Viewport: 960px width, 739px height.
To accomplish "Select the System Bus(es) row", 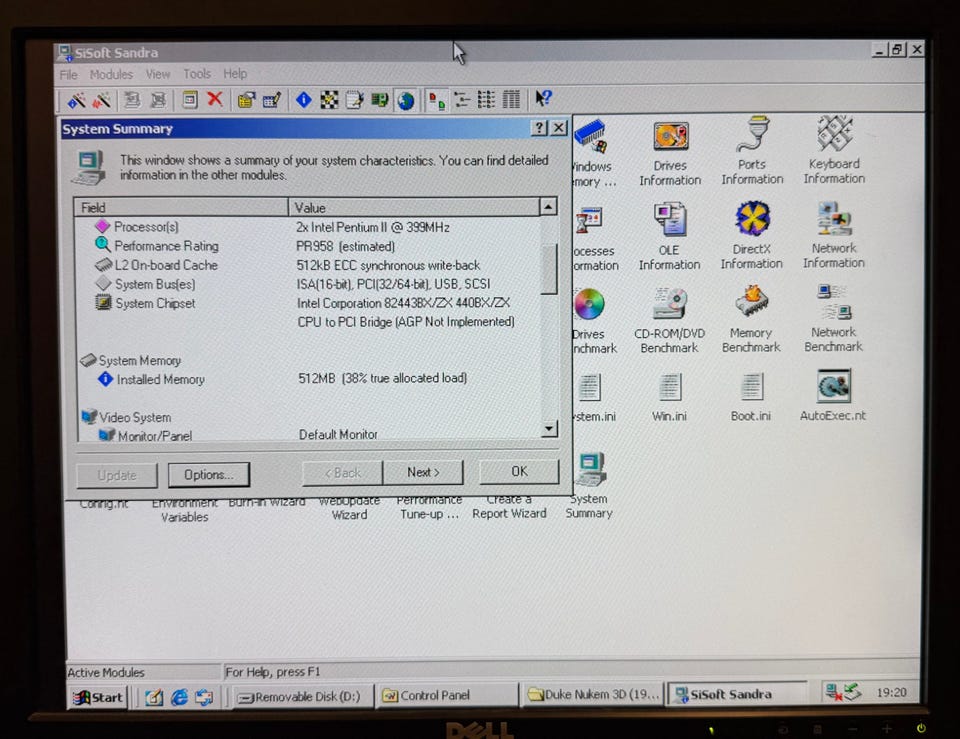I will [308, 284].
